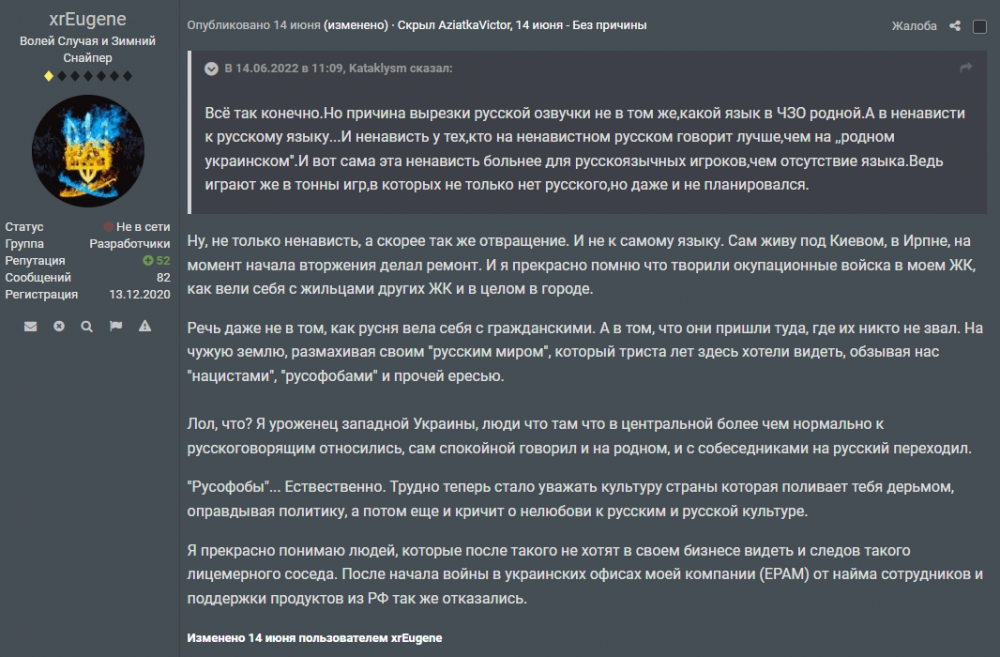Click the magnifier find-content icon
This screenshot has width=1000, height=657.
coord(87,326)
